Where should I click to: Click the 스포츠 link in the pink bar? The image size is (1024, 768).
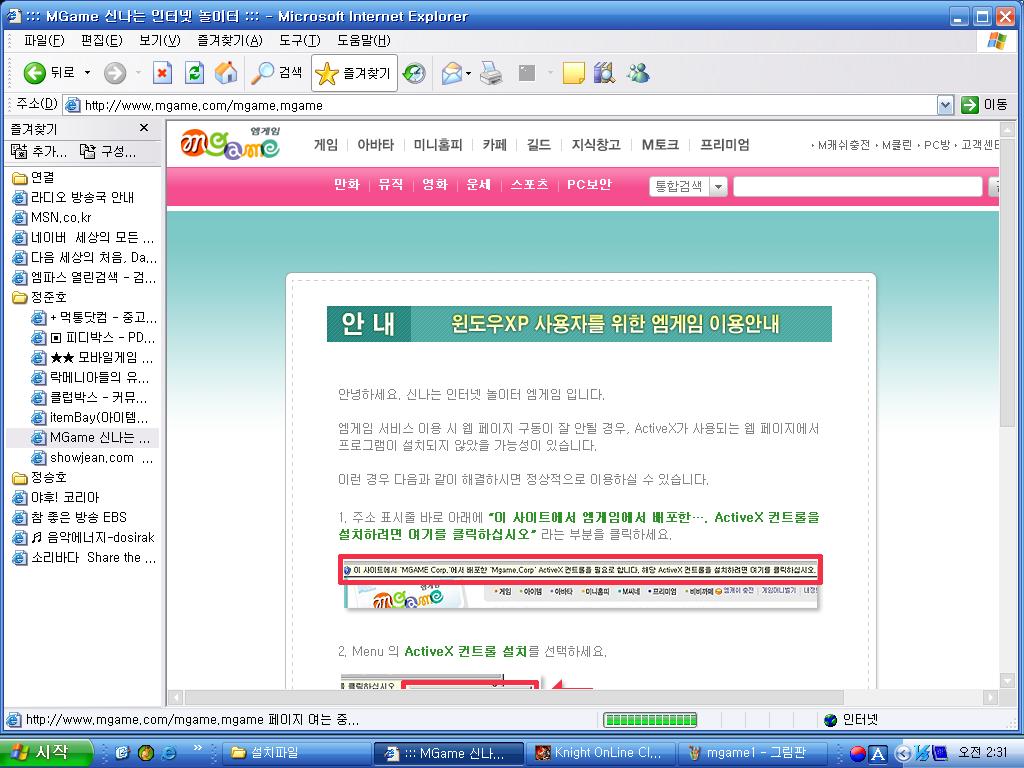(529, 185)
